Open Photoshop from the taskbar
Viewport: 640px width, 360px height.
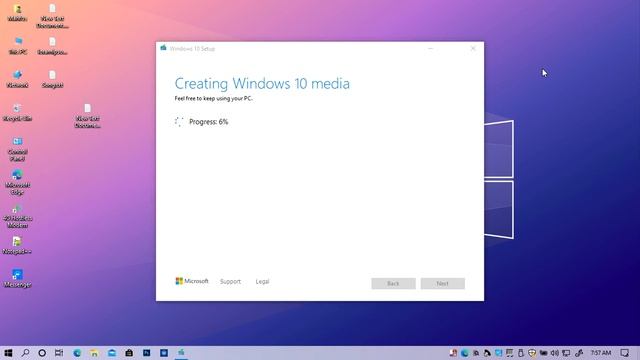147,353
